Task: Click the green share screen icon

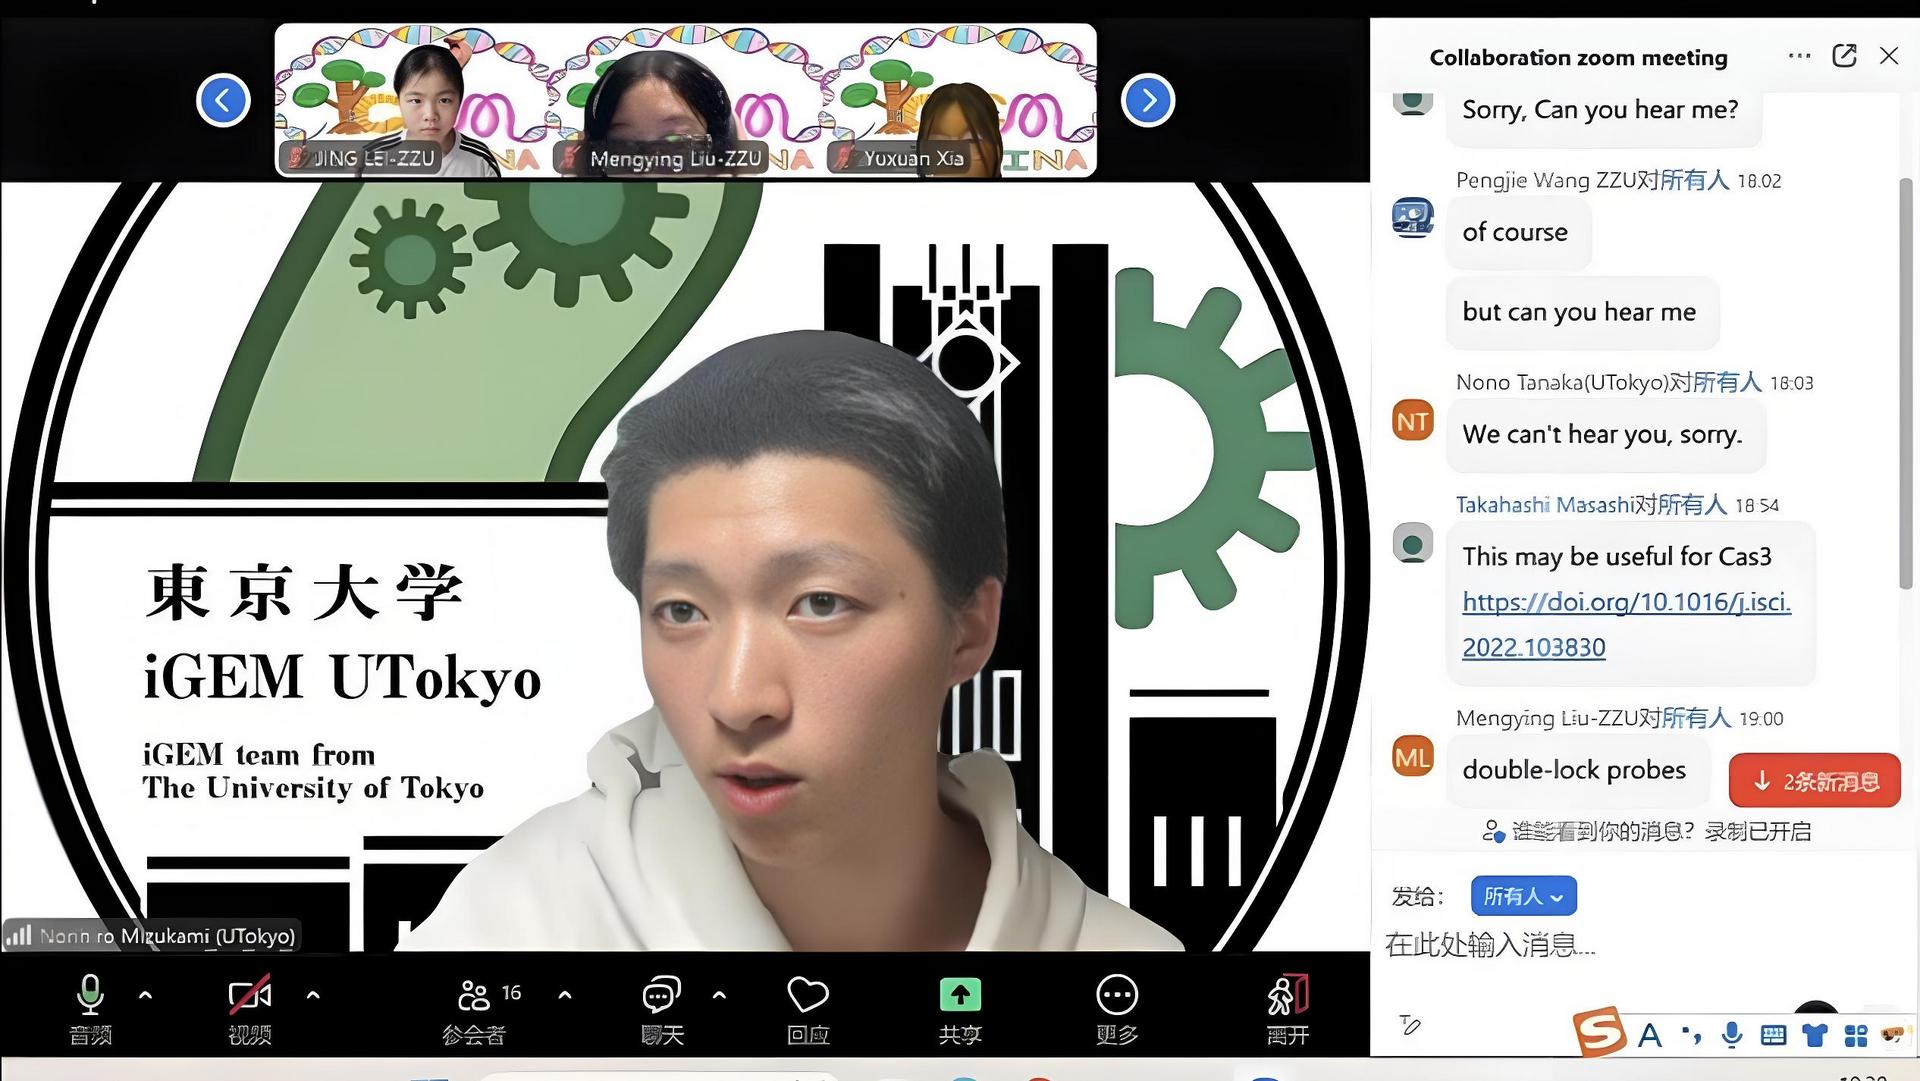Action: 960,995
